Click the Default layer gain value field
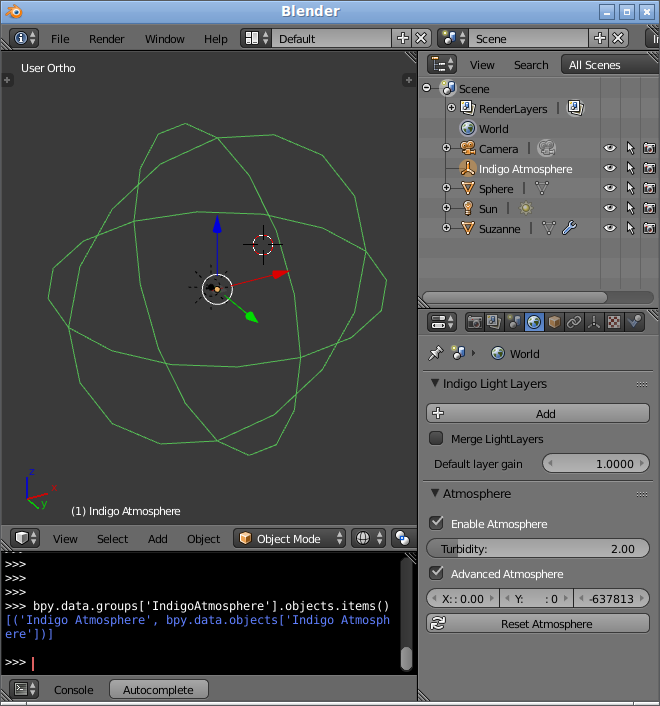660x706 pixels. coord(595,464)
